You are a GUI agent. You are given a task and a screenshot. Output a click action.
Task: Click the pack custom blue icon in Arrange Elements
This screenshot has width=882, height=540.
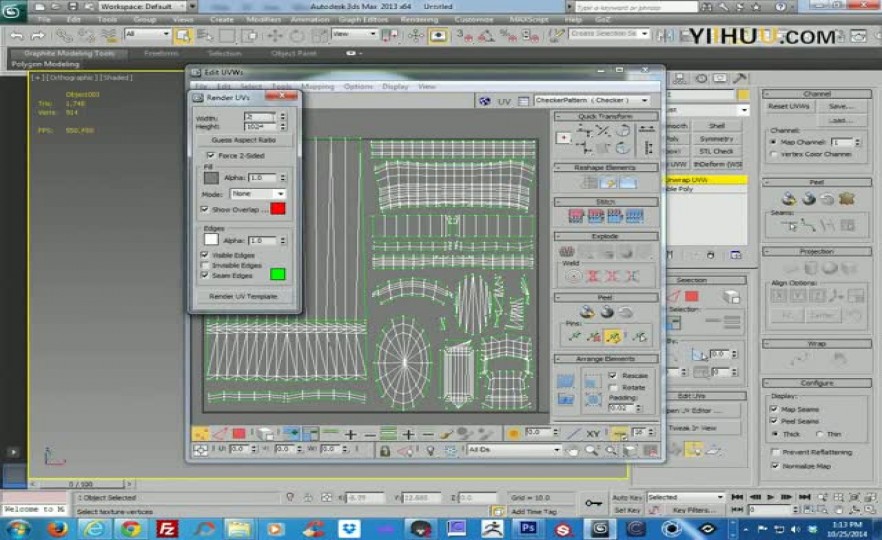[x=565, y=381]
